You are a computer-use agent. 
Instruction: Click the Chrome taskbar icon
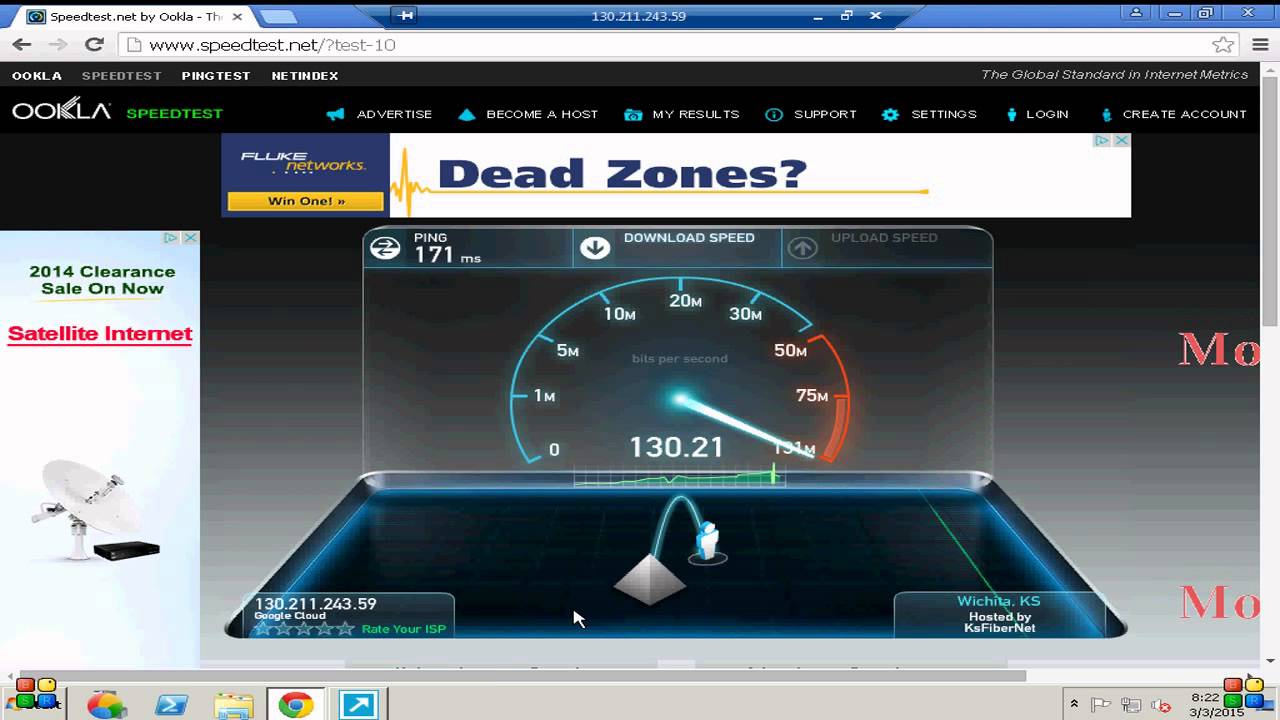(295, 705)
